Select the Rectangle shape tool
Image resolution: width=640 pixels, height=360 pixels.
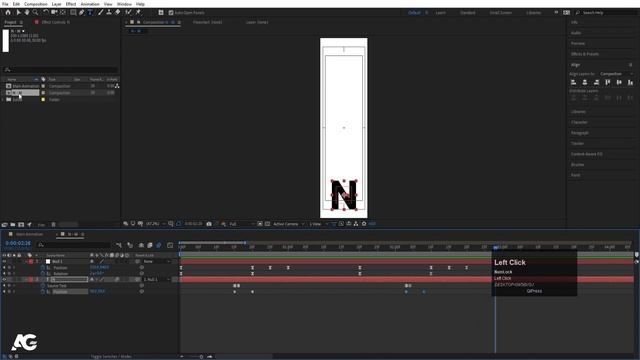point(73,13)
